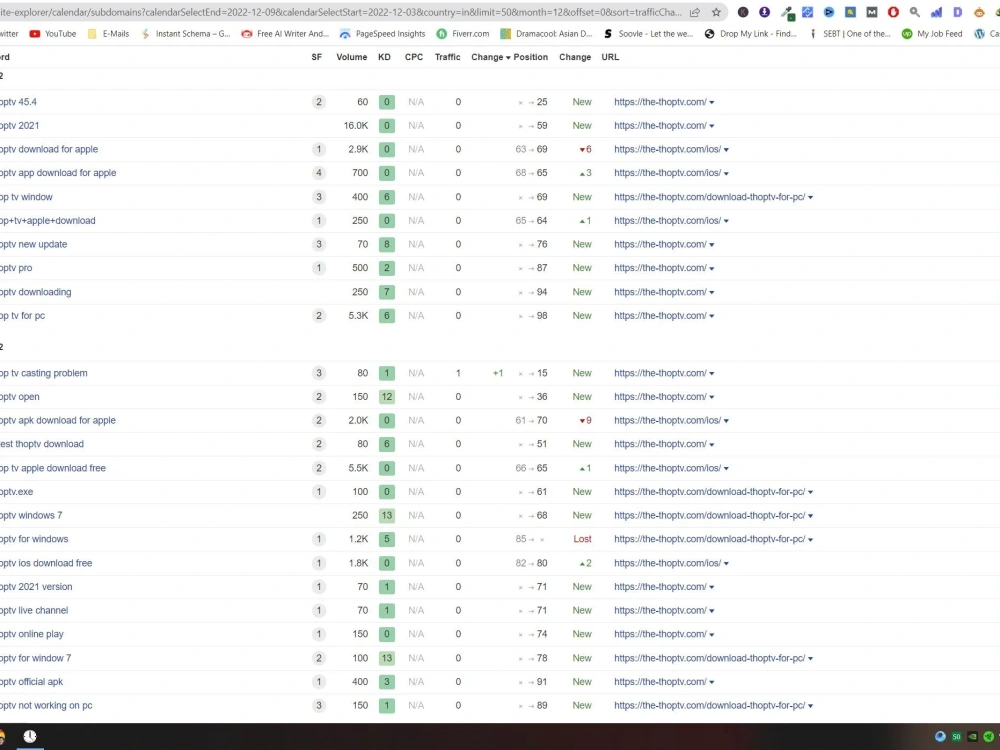The width and height of the screenshot is (1000, 750).
Task: Open URL link in the 'optv 2021' row
Action: (x=660, y=126)
